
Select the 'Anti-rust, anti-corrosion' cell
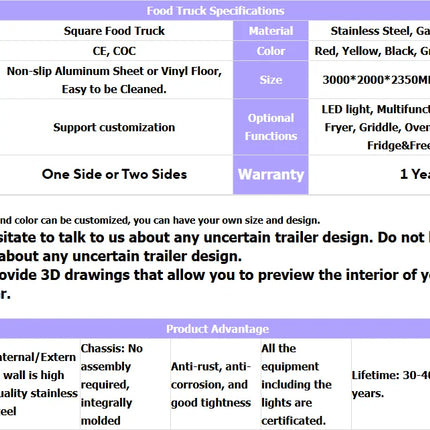pyautogui.click(x=215, y=384)
